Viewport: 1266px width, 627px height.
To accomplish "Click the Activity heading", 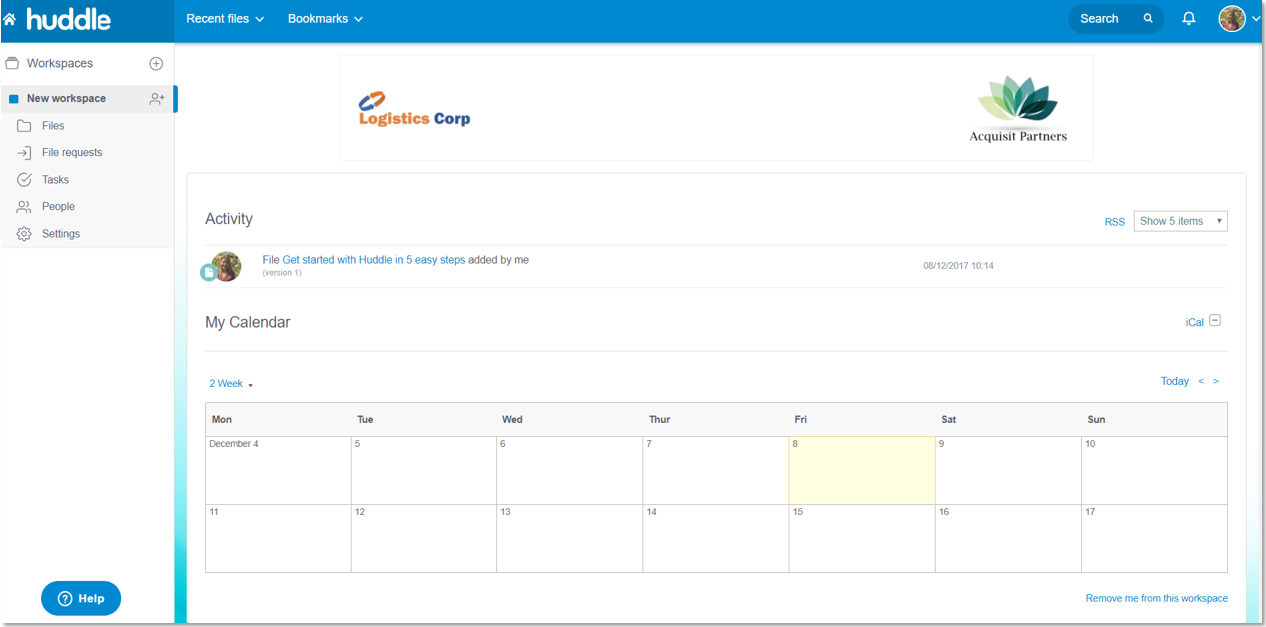I will tap(229, 219).
